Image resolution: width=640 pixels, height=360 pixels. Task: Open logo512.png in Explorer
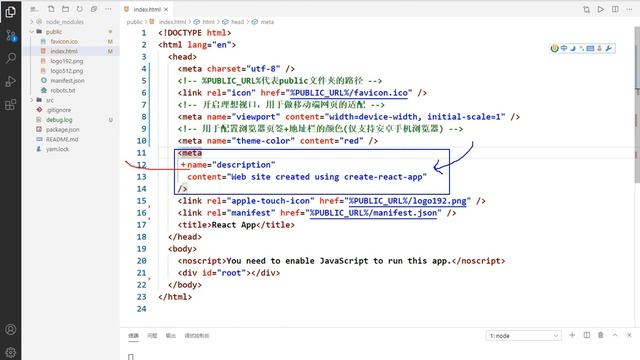click(67, 71)
